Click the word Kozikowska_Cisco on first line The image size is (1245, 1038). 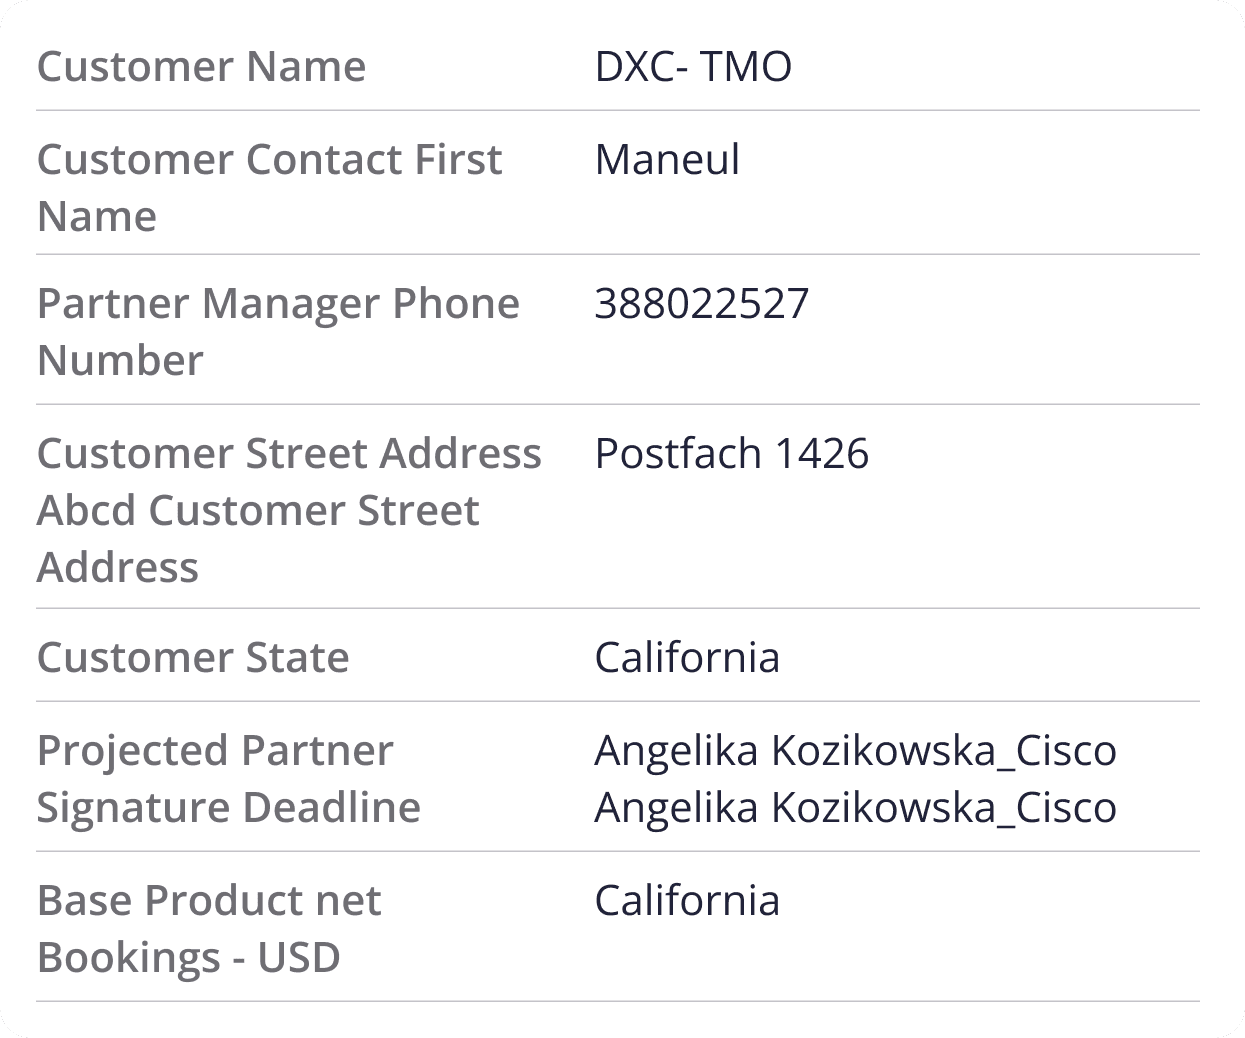click(x=944, y=751)
